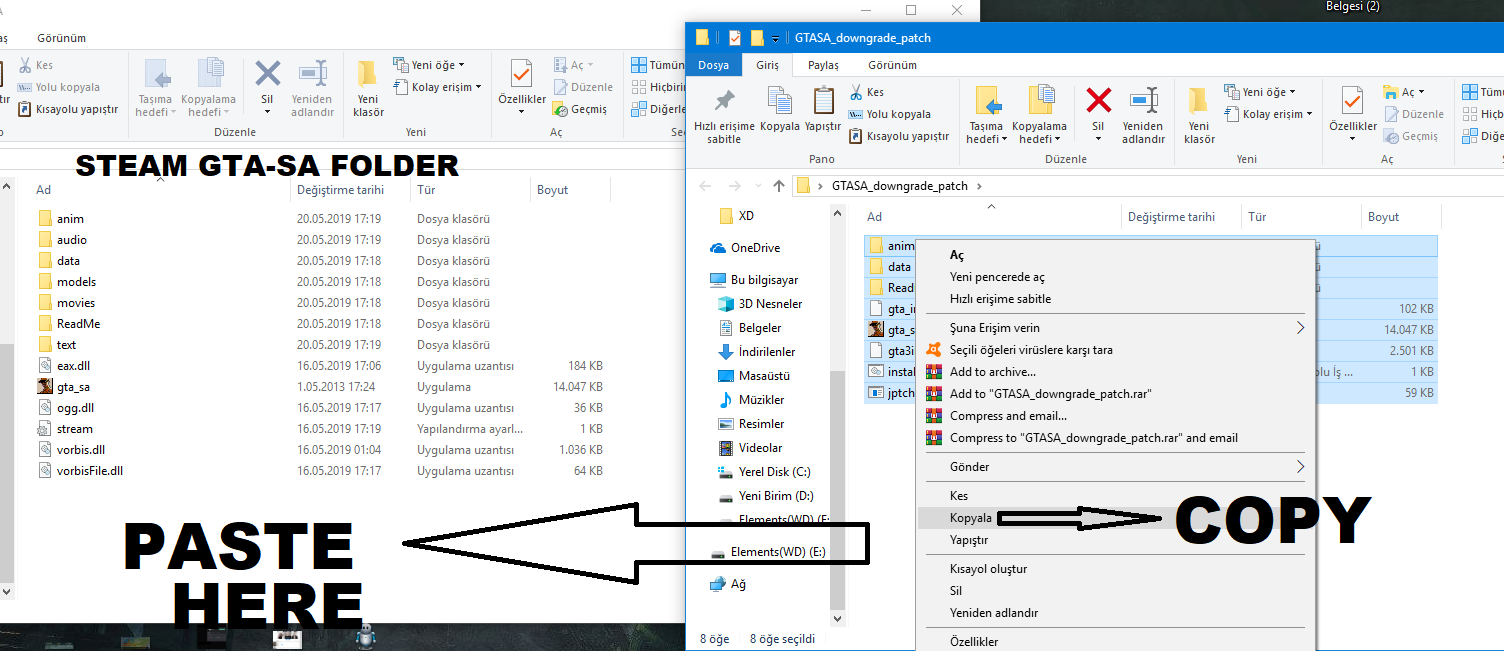The width and height of the screenshot is (1504, 651).
Task: Open Kolay erişim dropdown in Steam GTA-SA window
Action: pyautogui.click(x=438, y=87)
